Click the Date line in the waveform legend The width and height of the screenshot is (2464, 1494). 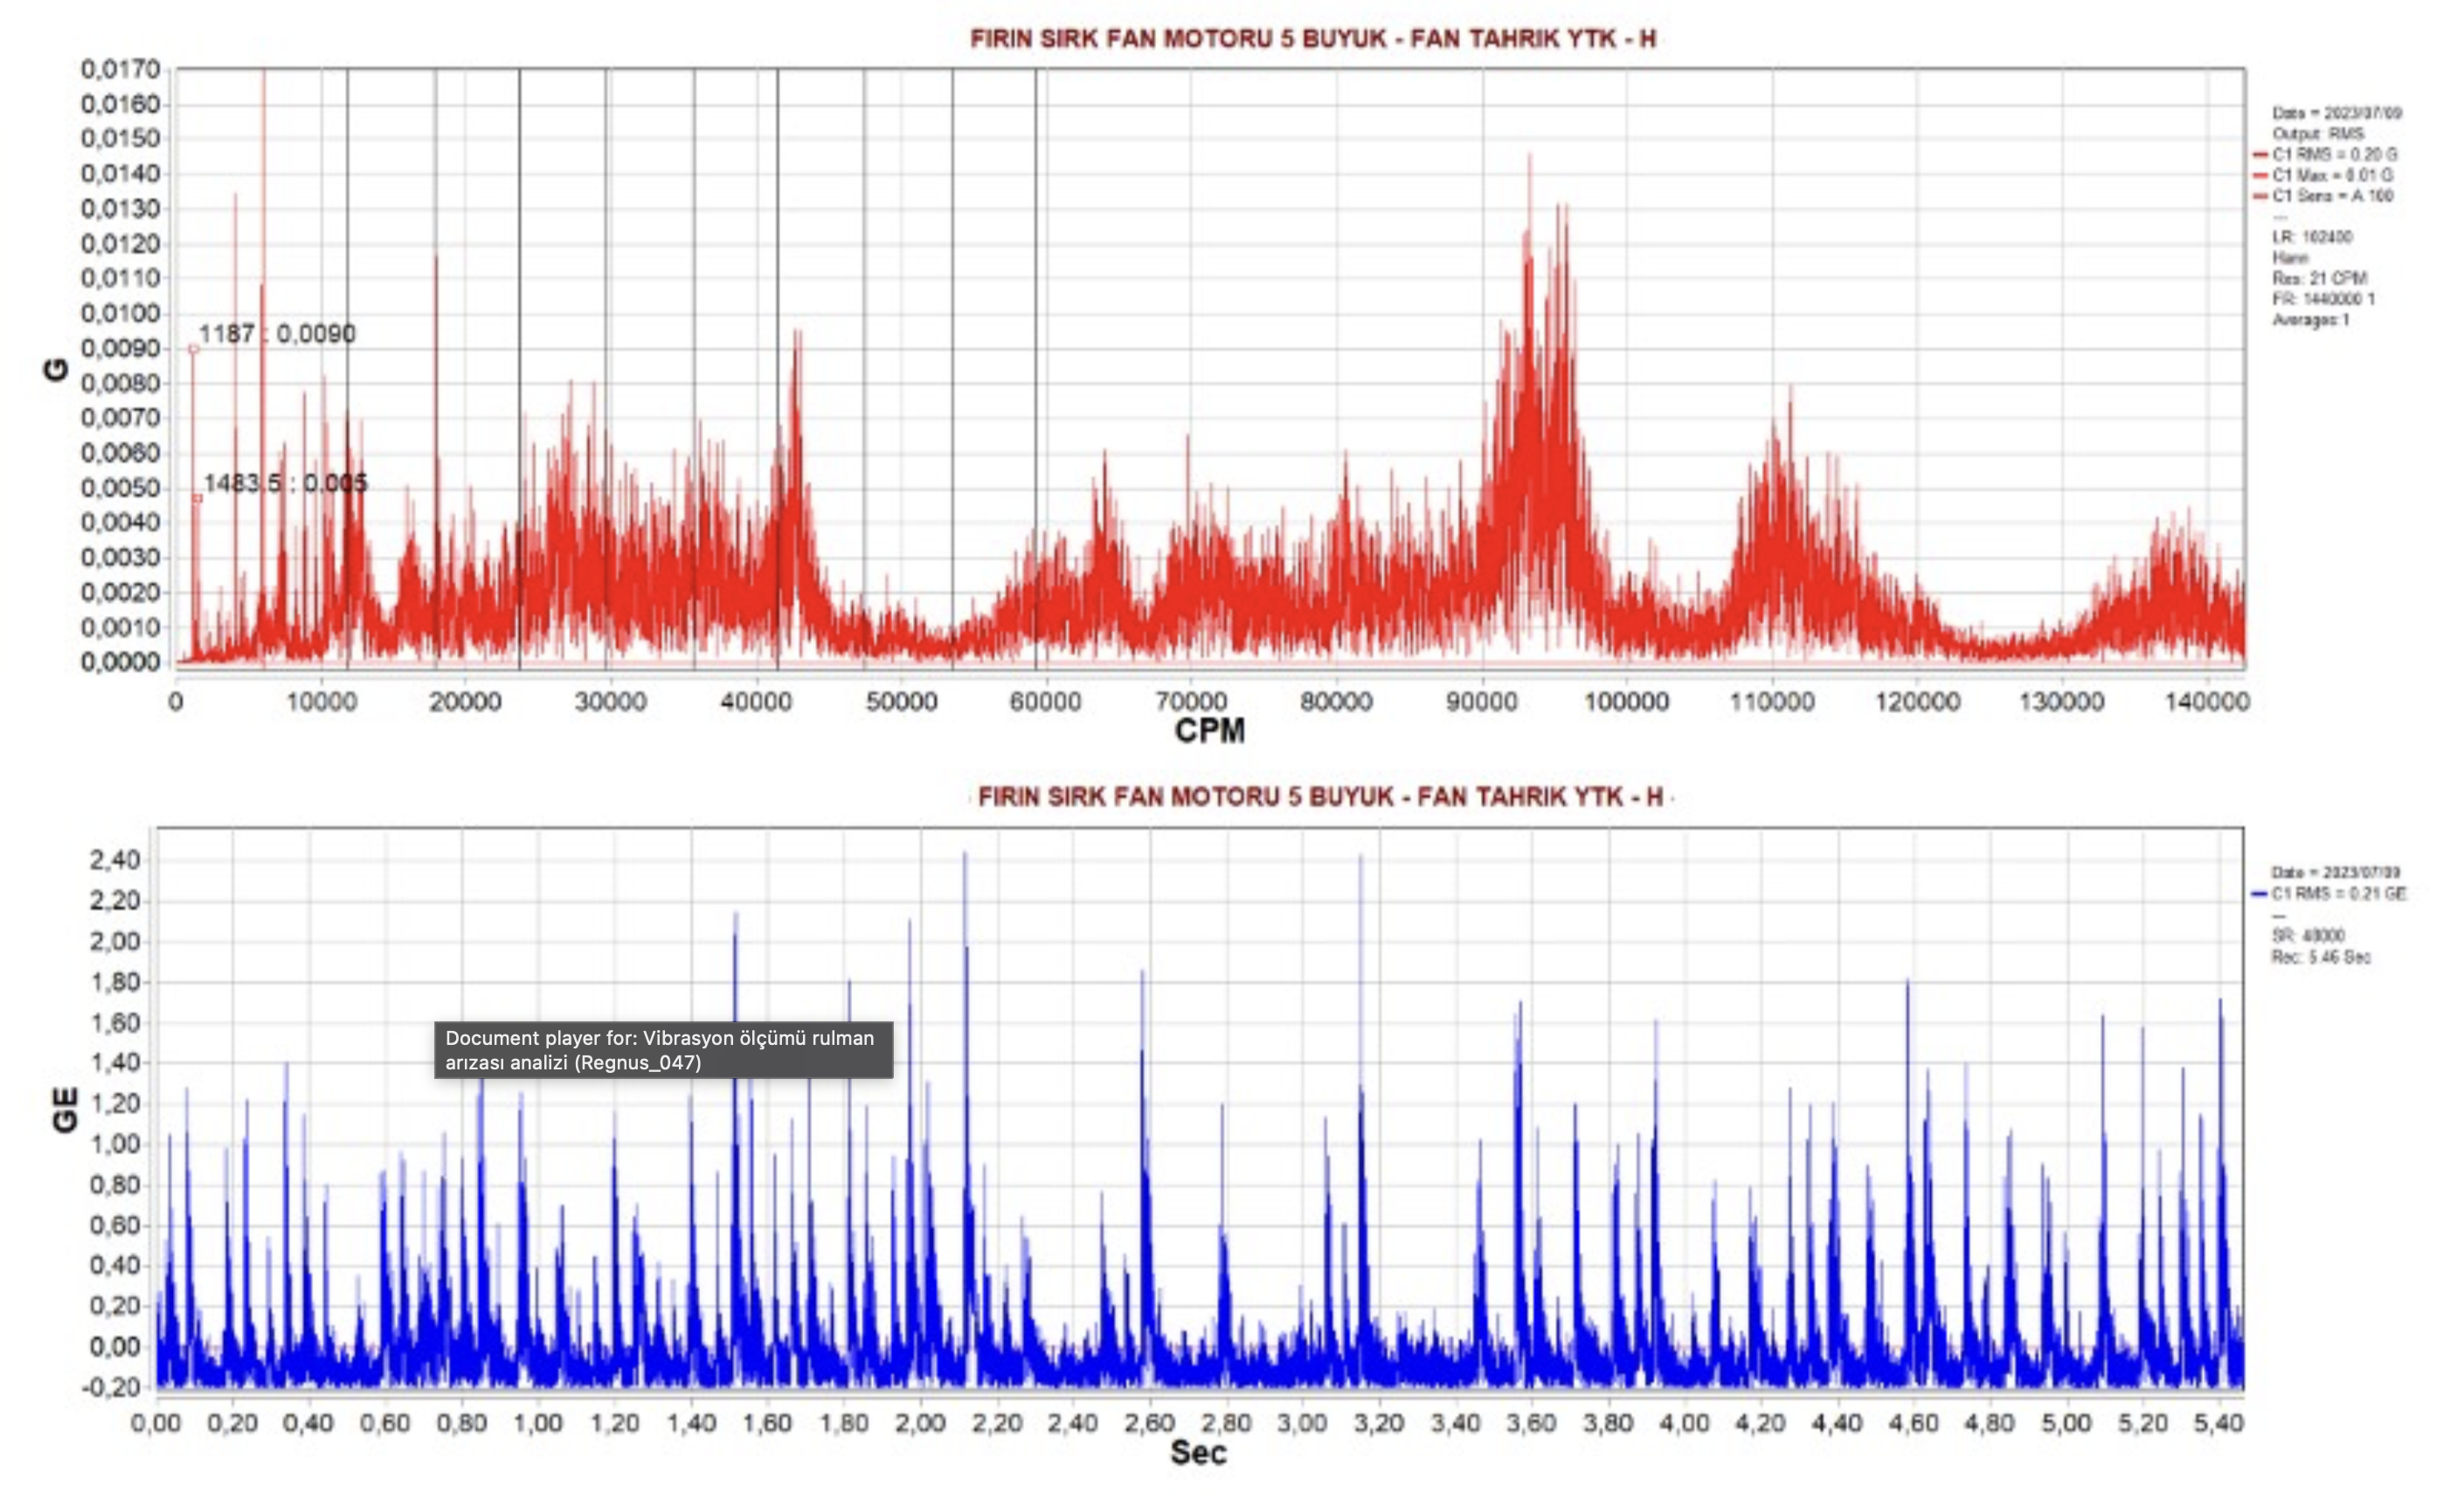point(2336,873)
